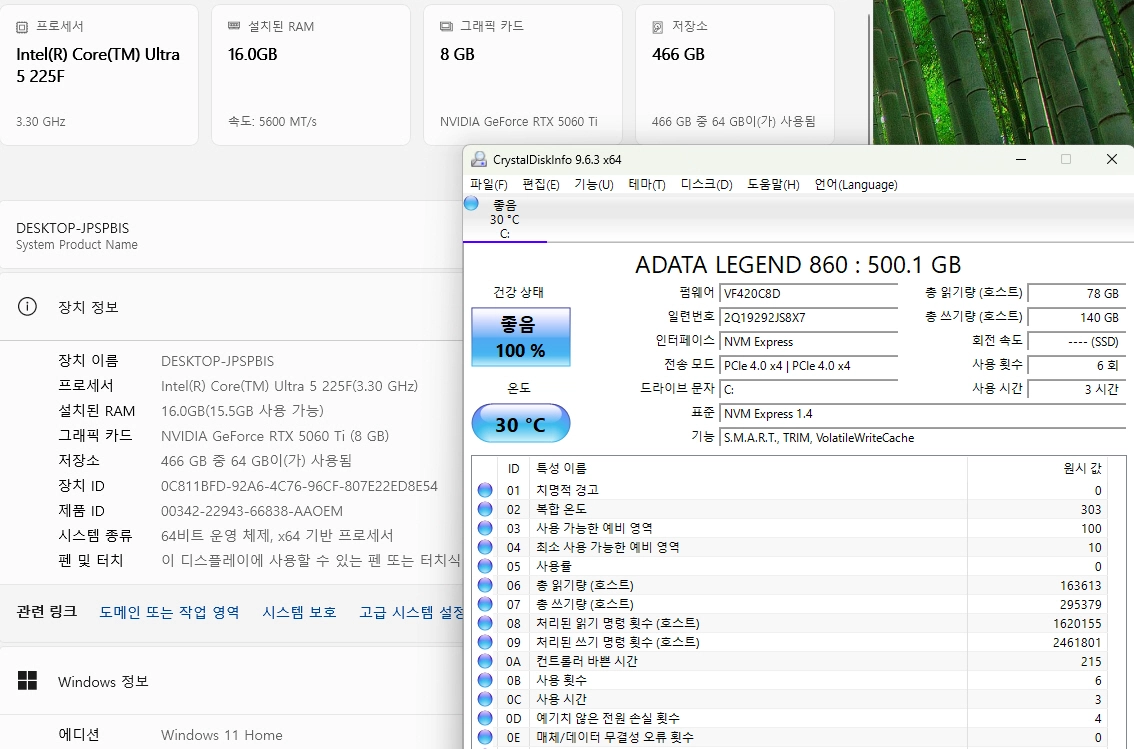Click the processor icon on the 프로세서 card
This screenshot has width=1134, height=749.
click(22, 27)
